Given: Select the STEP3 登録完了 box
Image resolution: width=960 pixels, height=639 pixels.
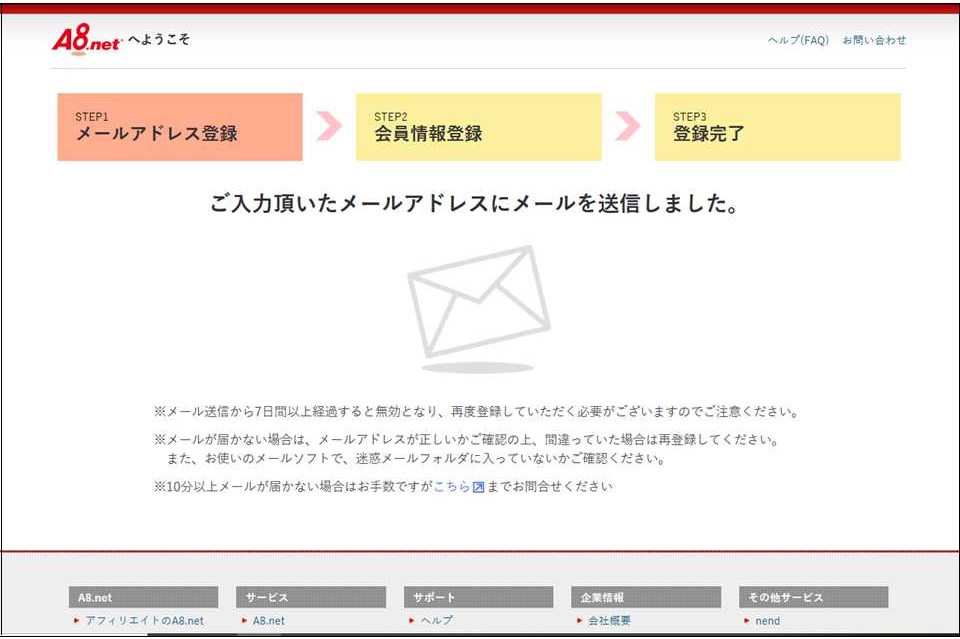Looking at the screenshot, I should tap(778, 127).
